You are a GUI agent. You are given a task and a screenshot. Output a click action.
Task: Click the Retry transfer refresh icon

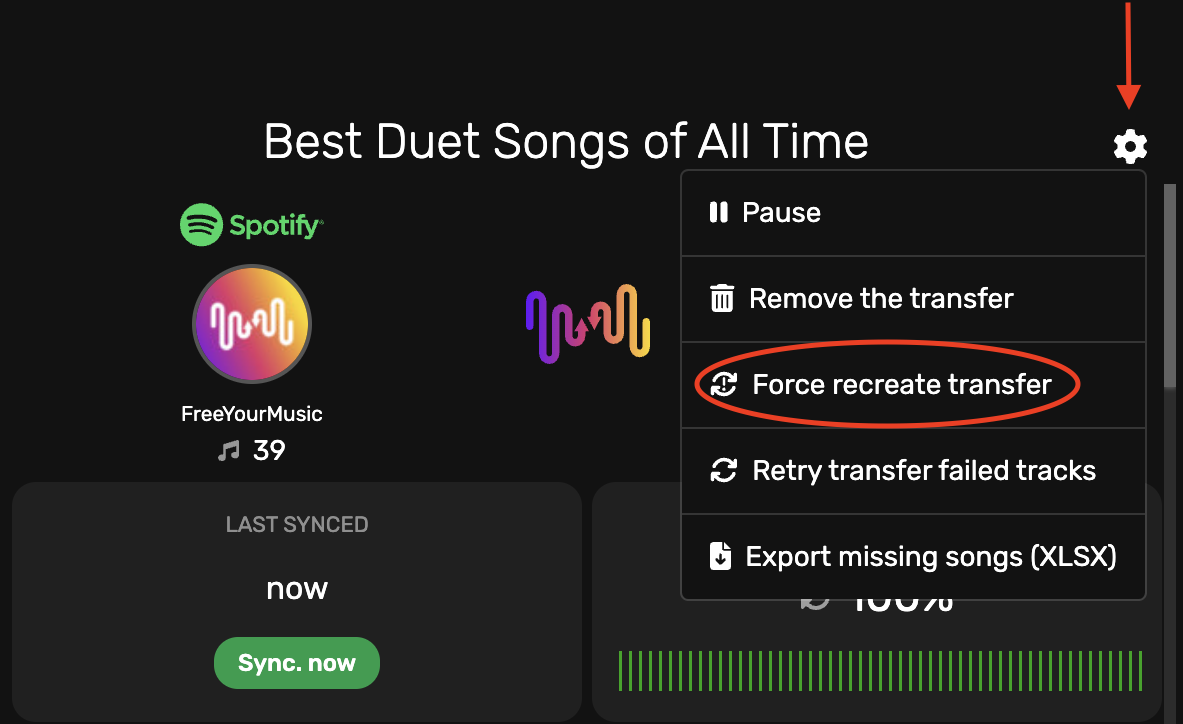pyautogui.click(x=723, y=470)
